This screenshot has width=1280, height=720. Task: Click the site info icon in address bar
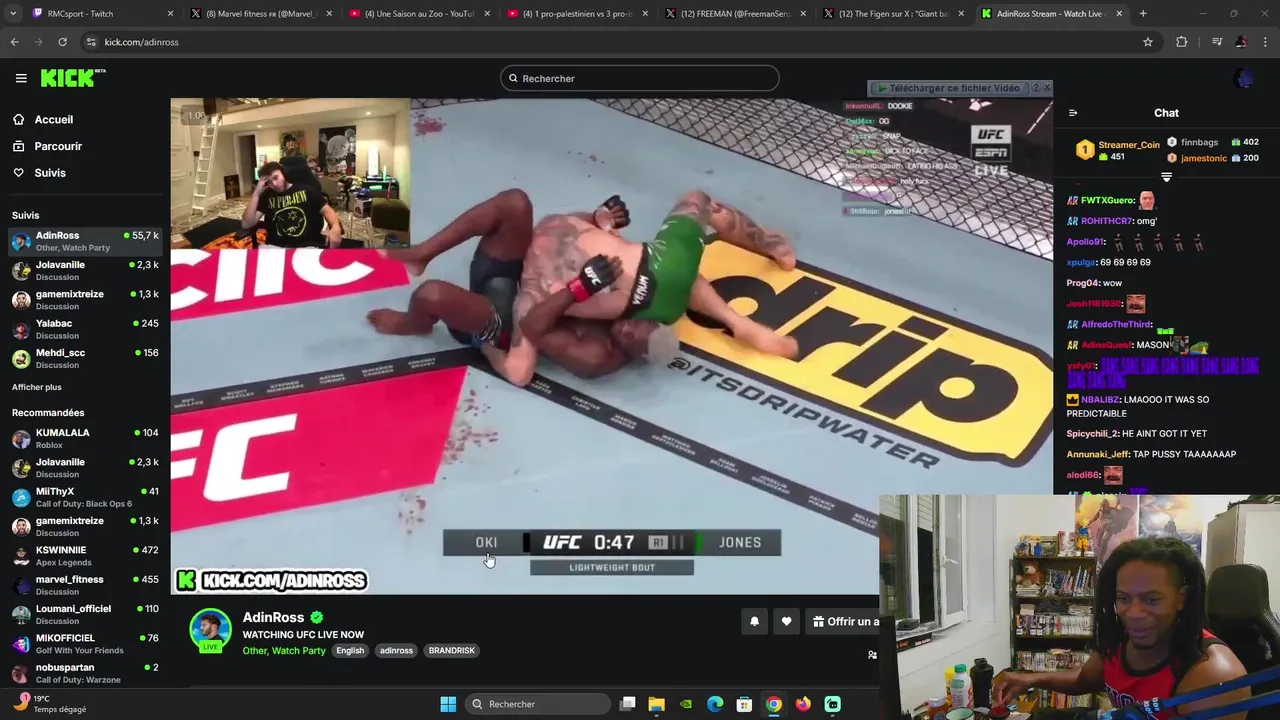(91, 42)
